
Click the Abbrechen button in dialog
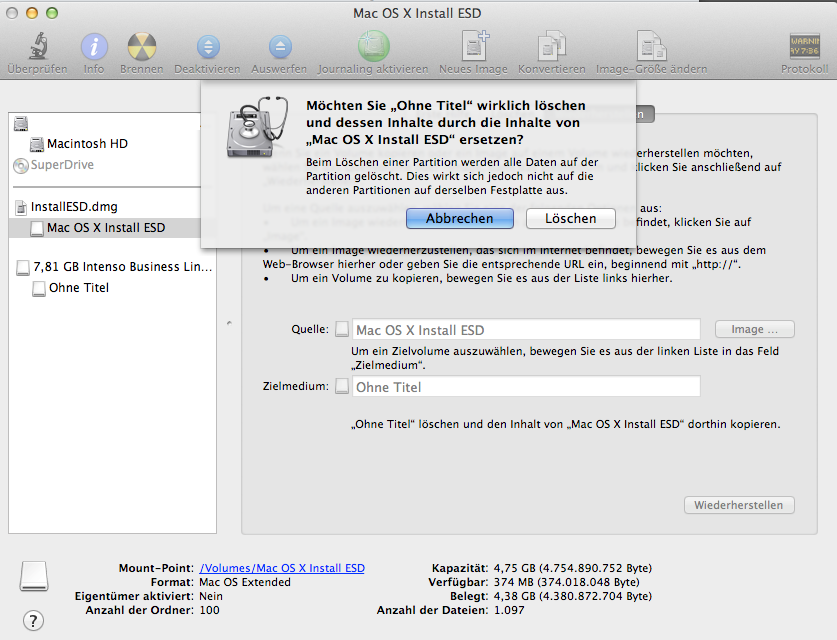[x=460, y=219]
